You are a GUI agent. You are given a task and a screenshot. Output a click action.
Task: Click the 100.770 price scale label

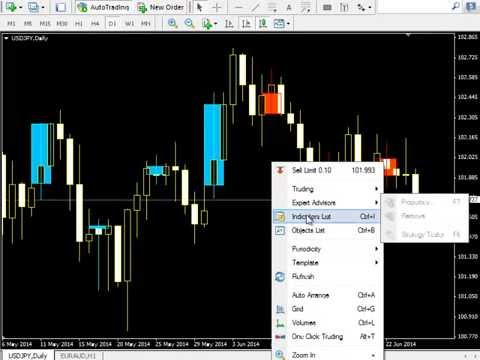[467, 336]
